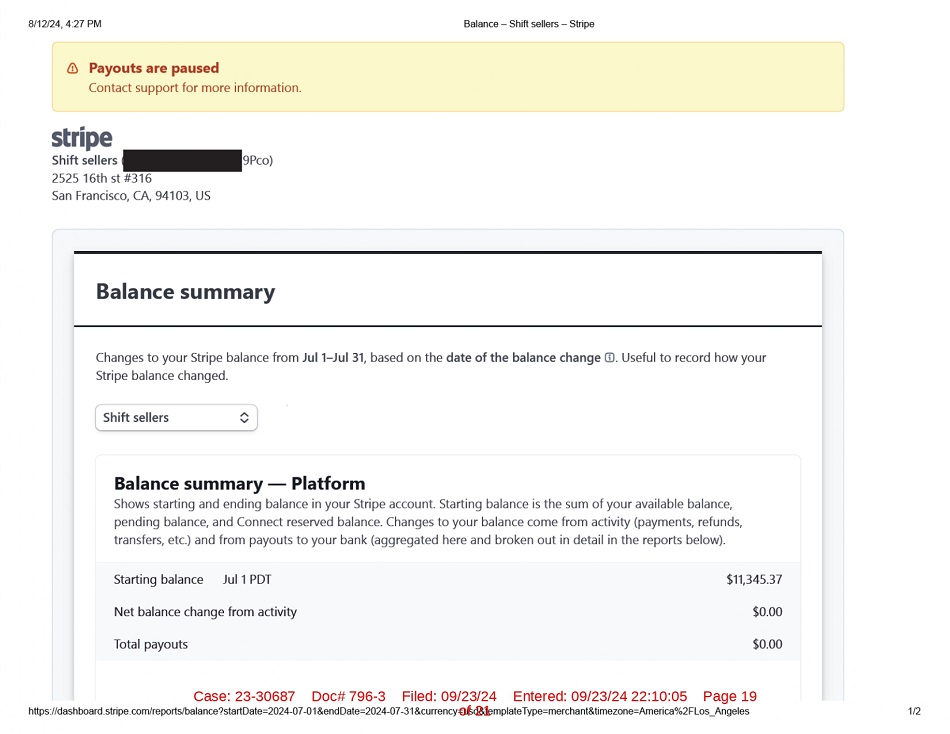The height and width of the screenshot is (734, 950).
Task: Click the 2525 16th st #316 address line
Action: tap(102, 178)
